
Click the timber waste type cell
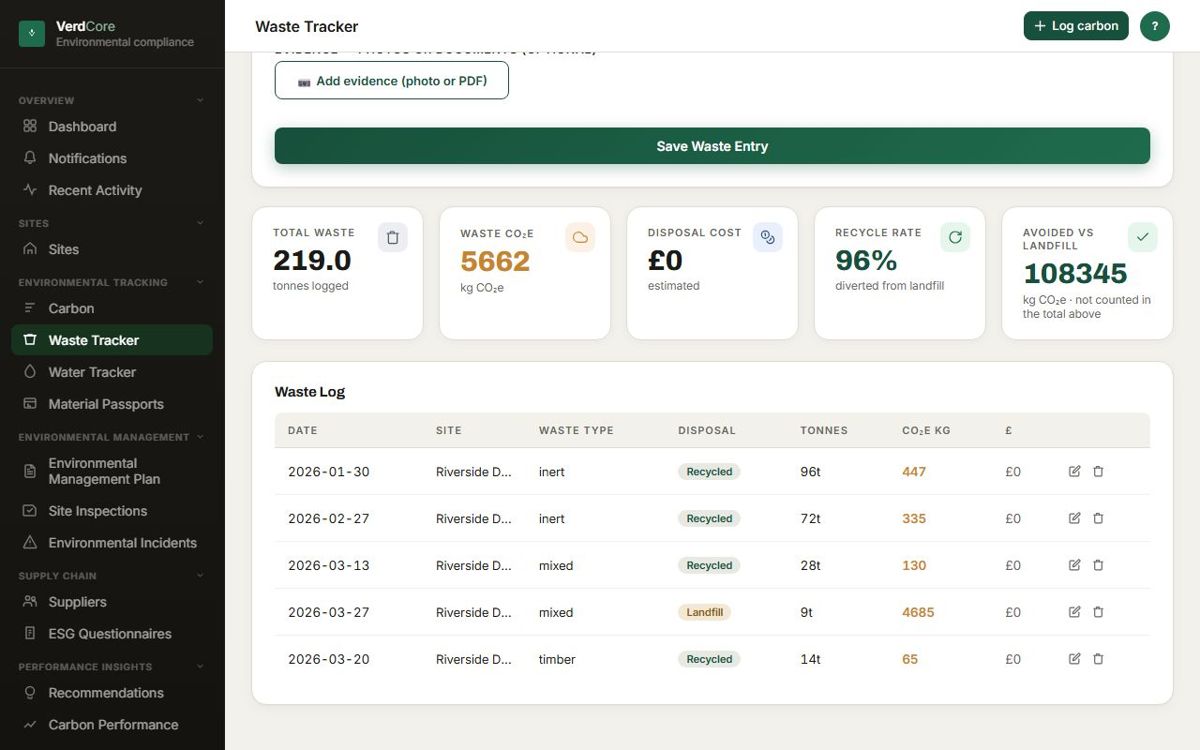557,659
